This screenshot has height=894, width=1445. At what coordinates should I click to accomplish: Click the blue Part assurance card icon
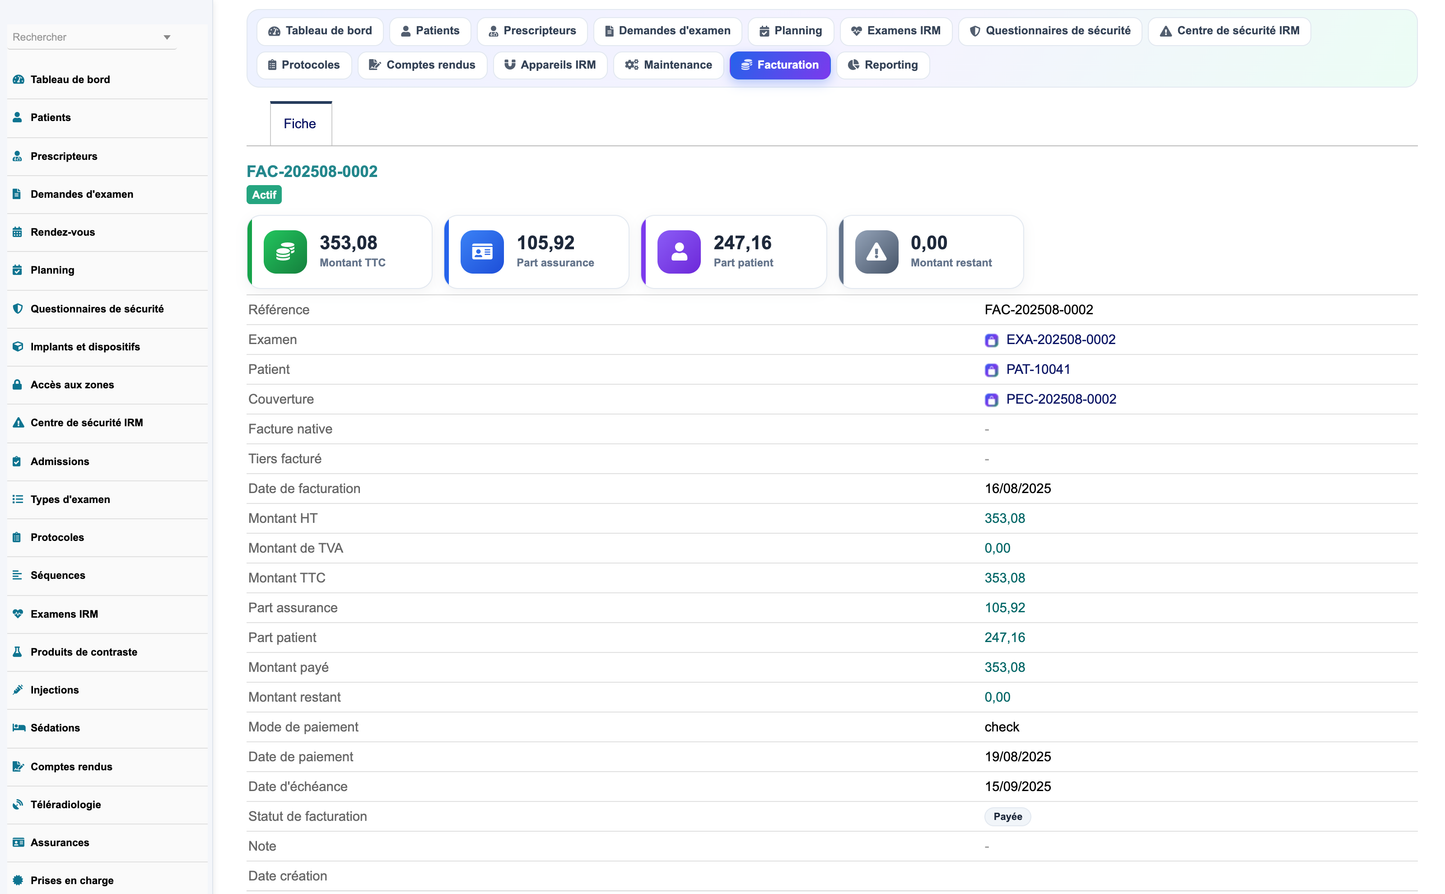point(482,252)
